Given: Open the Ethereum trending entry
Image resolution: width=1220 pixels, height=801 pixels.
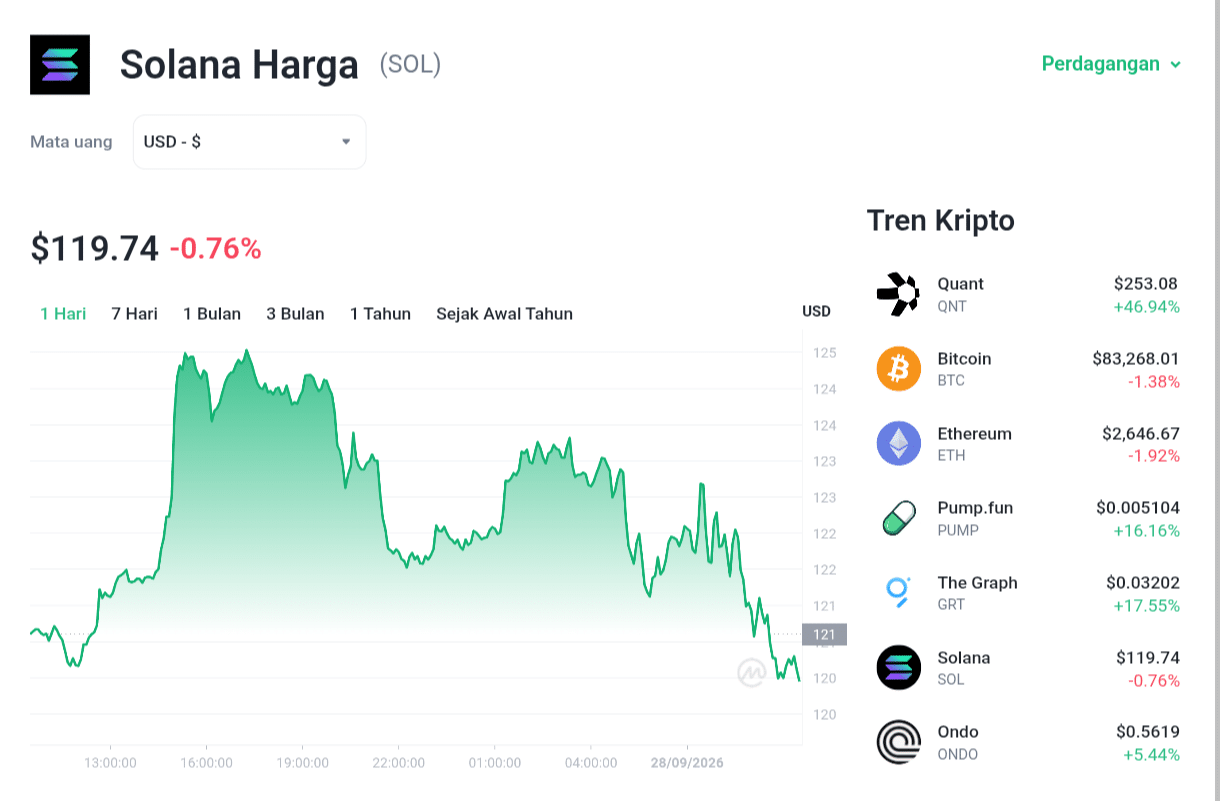Looking at the screenshot, I should tap(1028, 444).
